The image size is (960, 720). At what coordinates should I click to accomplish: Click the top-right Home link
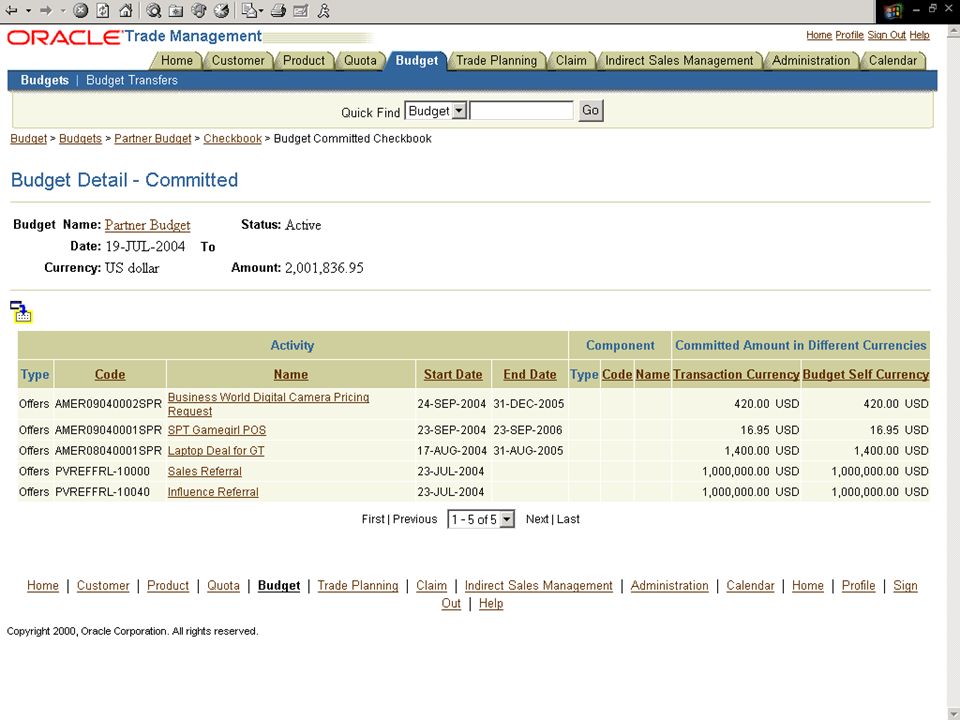819,35
